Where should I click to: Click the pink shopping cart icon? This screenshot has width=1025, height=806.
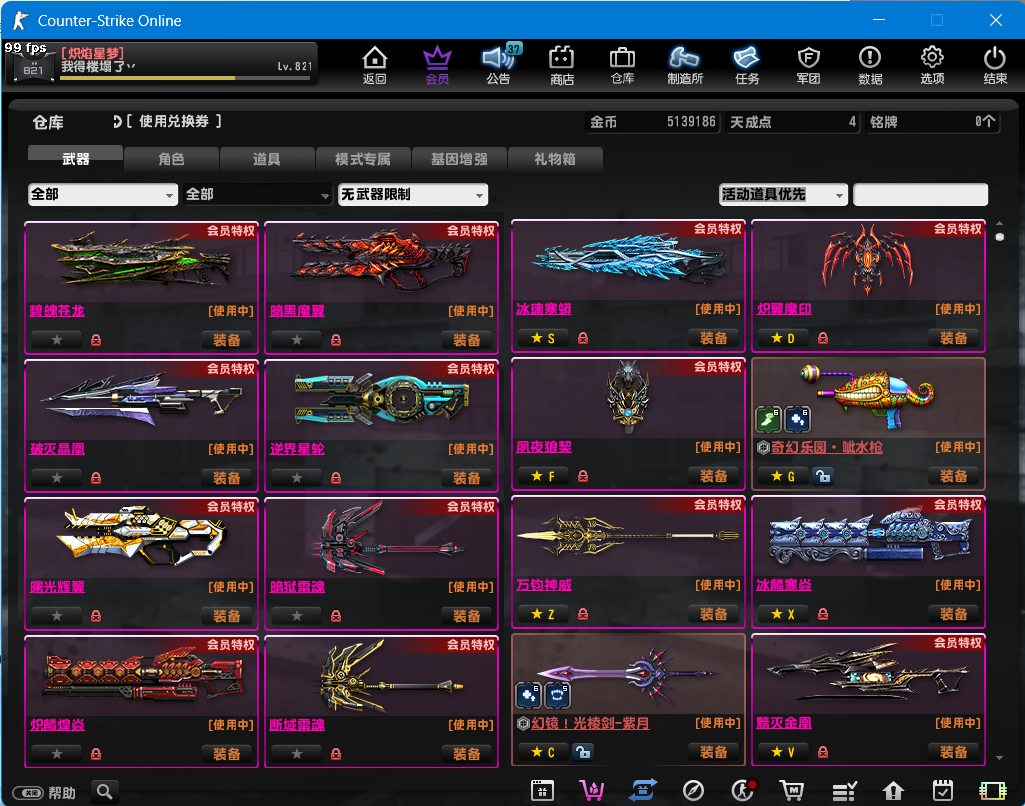pyautogui.click(x=592, y=790)
